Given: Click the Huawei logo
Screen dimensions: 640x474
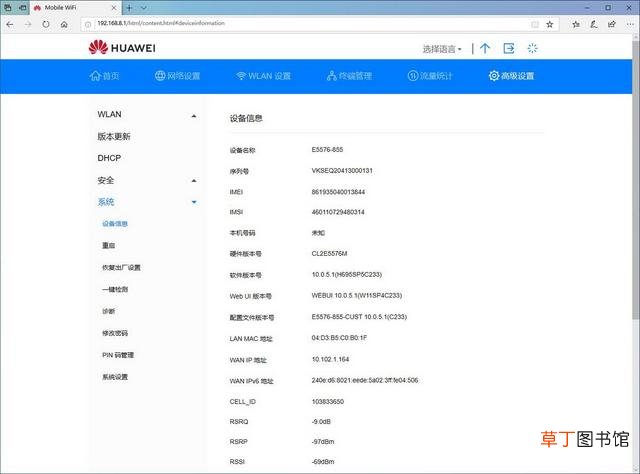Looking at the screenshot, I should point(122,48).
